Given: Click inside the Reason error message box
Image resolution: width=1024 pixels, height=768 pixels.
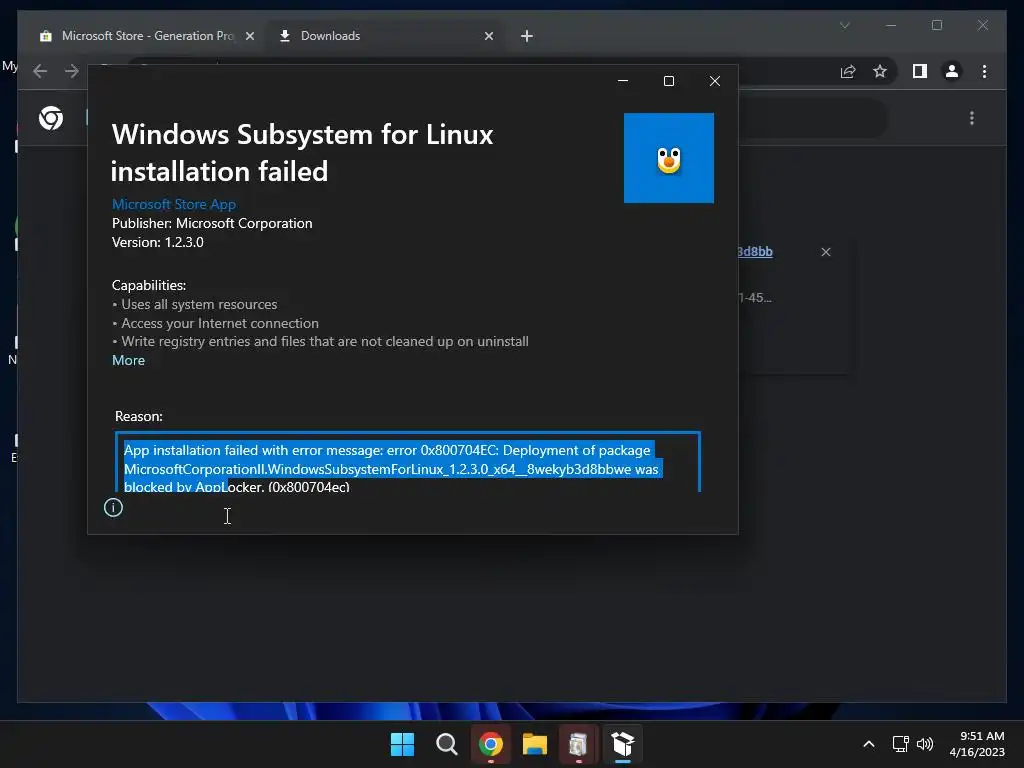Looking at the screenshot, I should [408, 462].
